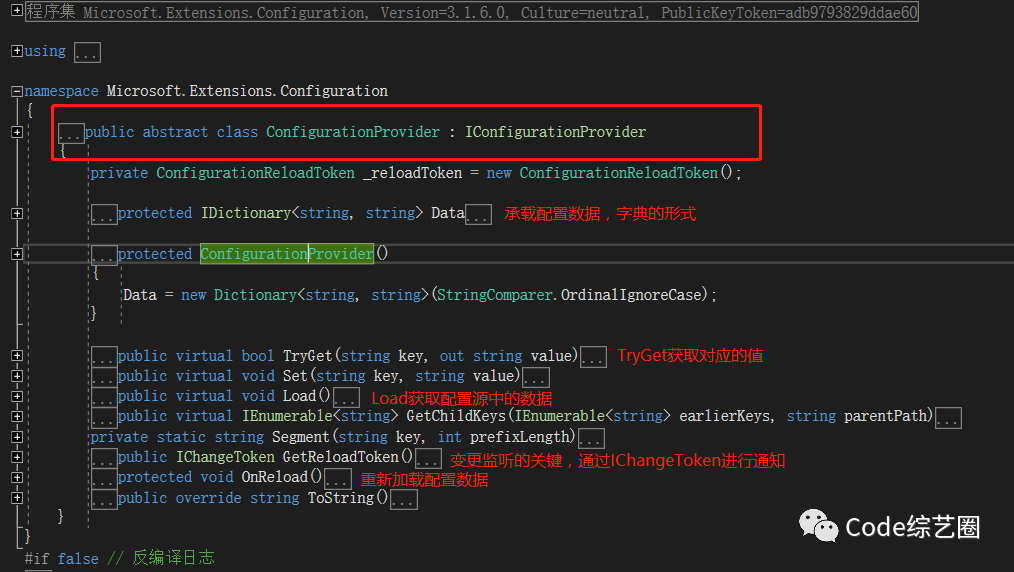Viewport: 1014px width, 572px height.
Task: Click OrdinalIgnoreCase member
Action: 631,295
